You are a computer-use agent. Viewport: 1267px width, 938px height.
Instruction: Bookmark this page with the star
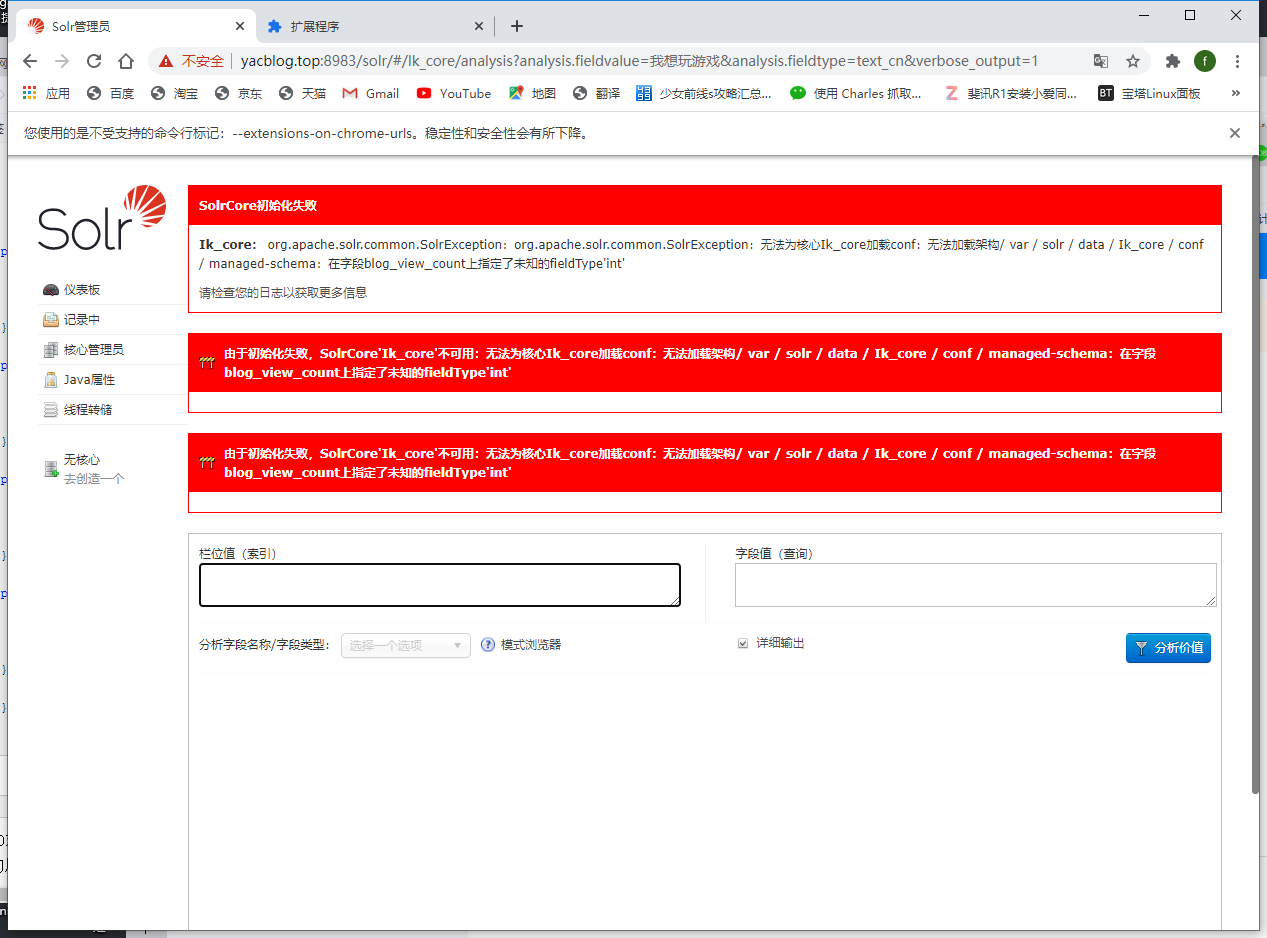[x=1133, y=61]
